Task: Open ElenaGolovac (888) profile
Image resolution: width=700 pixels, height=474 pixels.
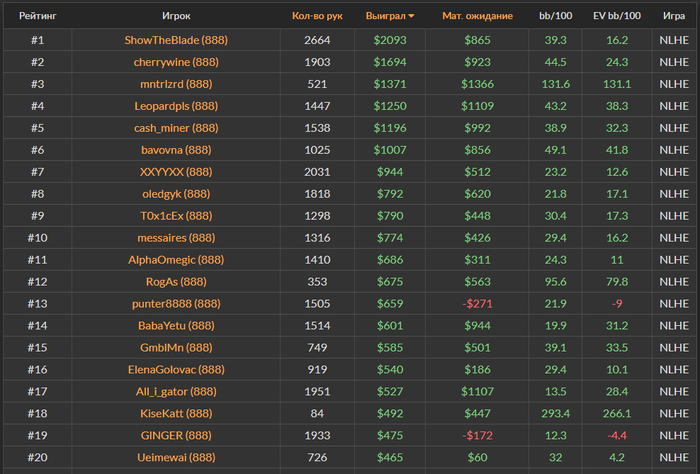Action: [176, 370]
